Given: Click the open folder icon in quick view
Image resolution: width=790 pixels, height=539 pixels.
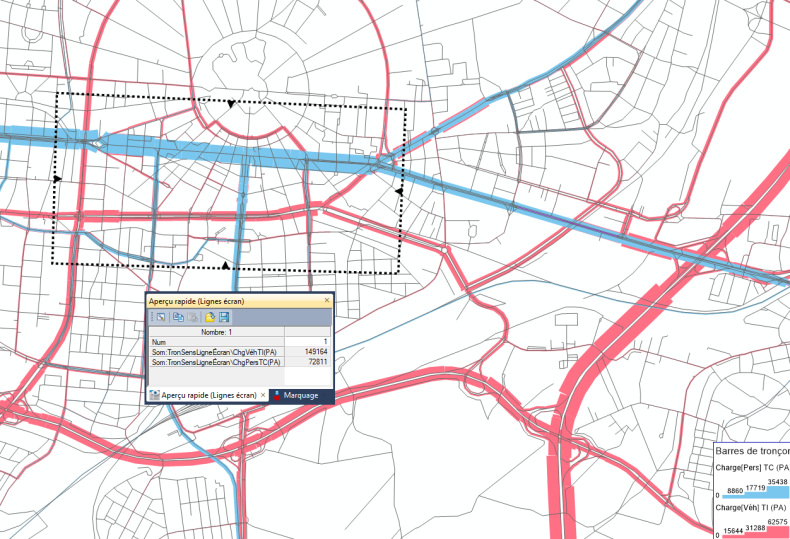Looking at the screenshot, I should pos(211,317).
